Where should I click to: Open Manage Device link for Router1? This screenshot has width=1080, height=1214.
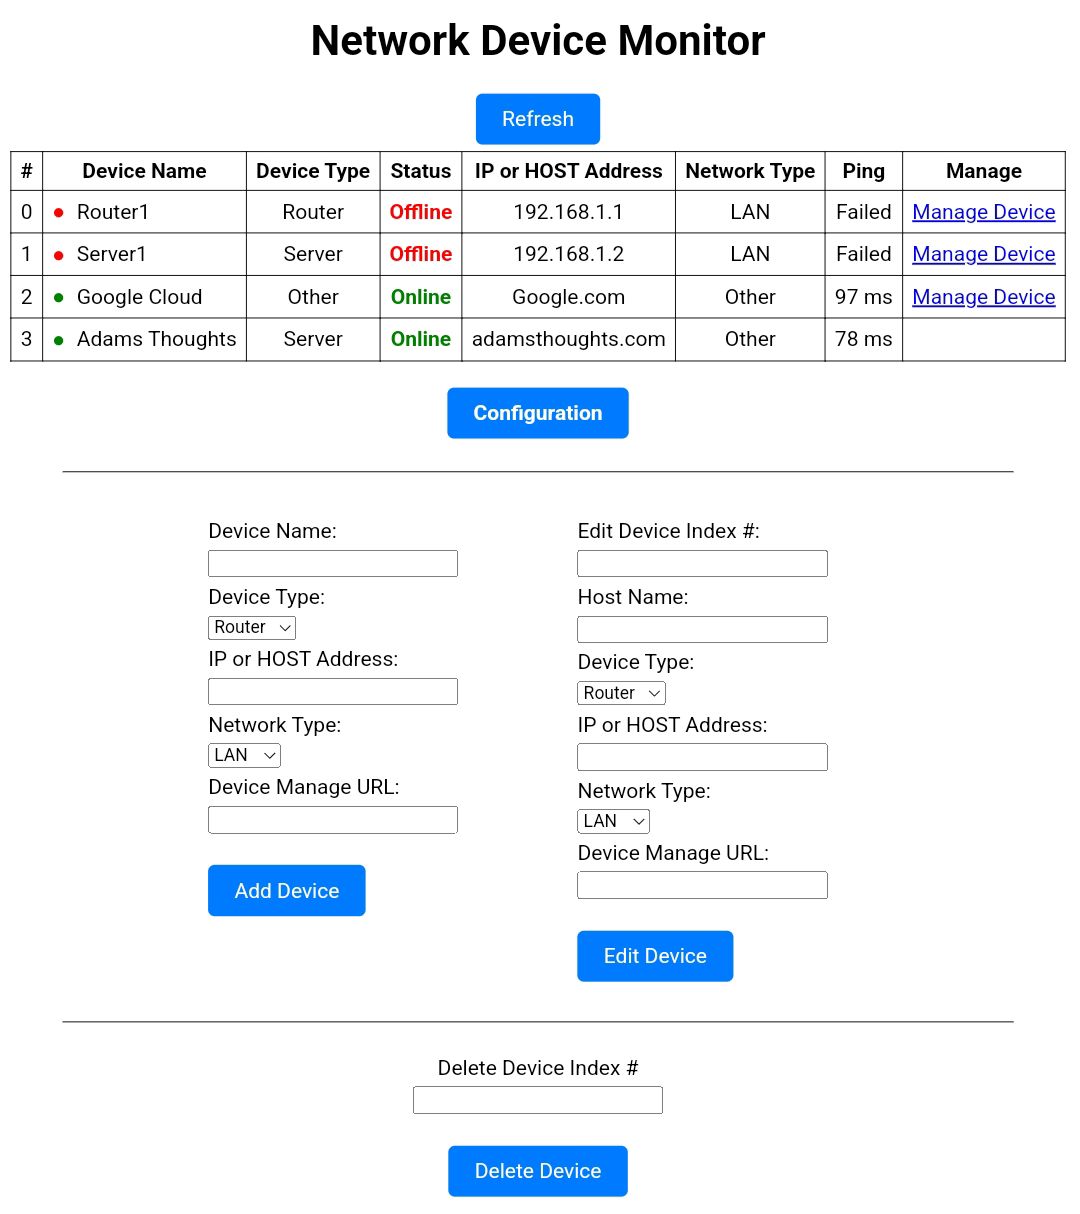point(983,212)
